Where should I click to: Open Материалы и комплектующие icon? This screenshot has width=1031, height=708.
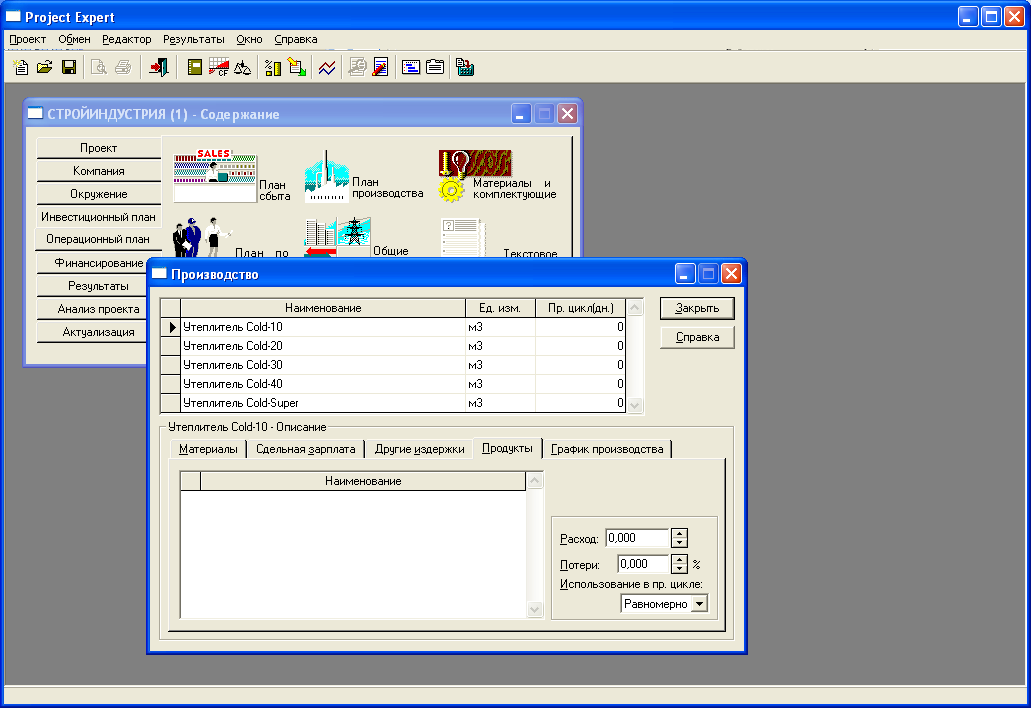click(x=475, y=175)
